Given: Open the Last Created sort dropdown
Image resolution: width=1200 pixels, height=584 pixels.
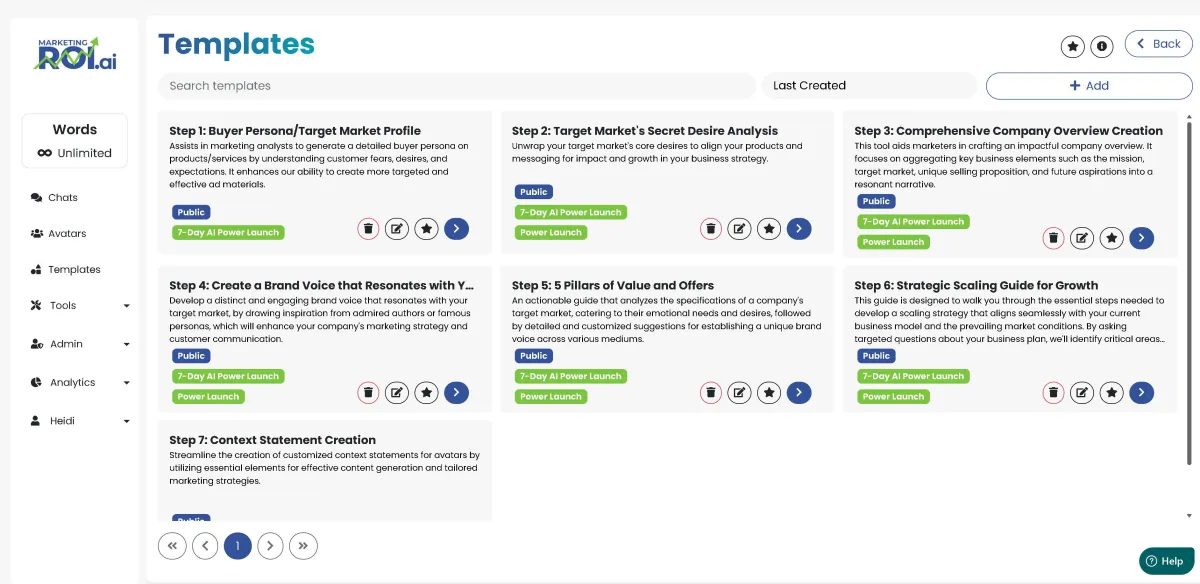Looking at the screenshot, I should coord(868,86).
